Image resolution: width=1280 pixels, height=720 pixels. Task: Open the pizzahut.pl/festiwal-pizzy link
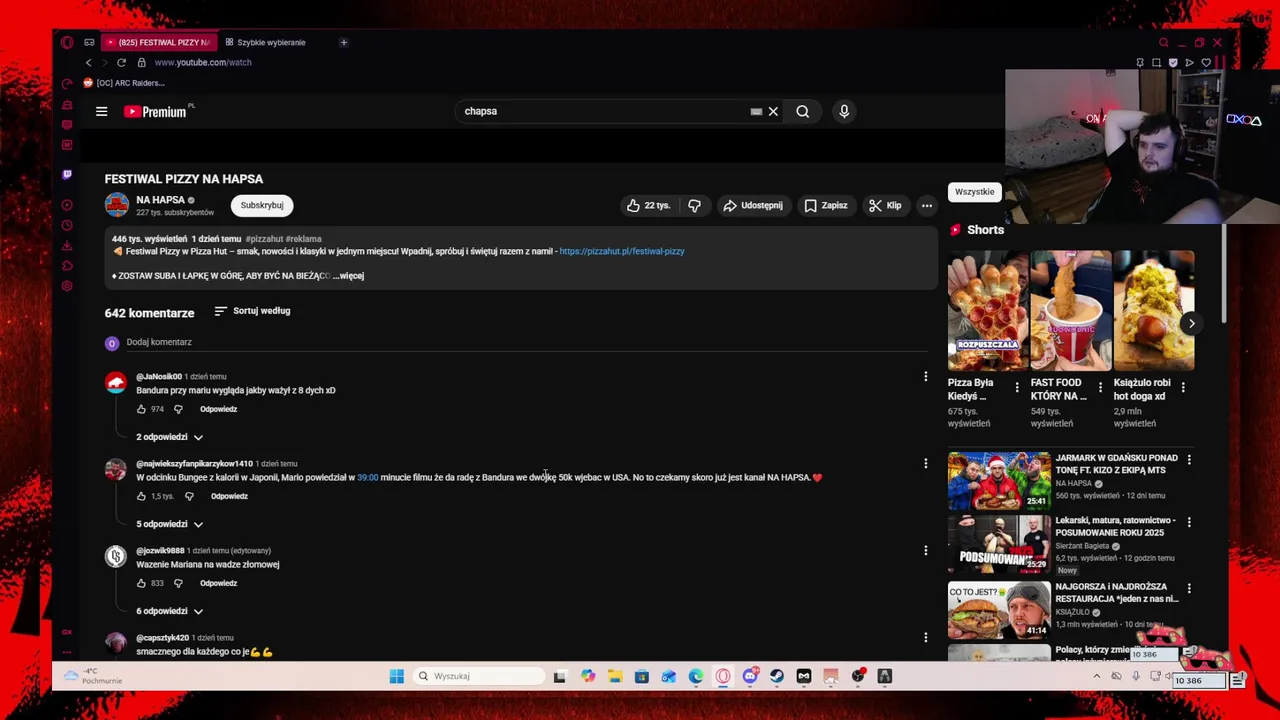point(622,251)
